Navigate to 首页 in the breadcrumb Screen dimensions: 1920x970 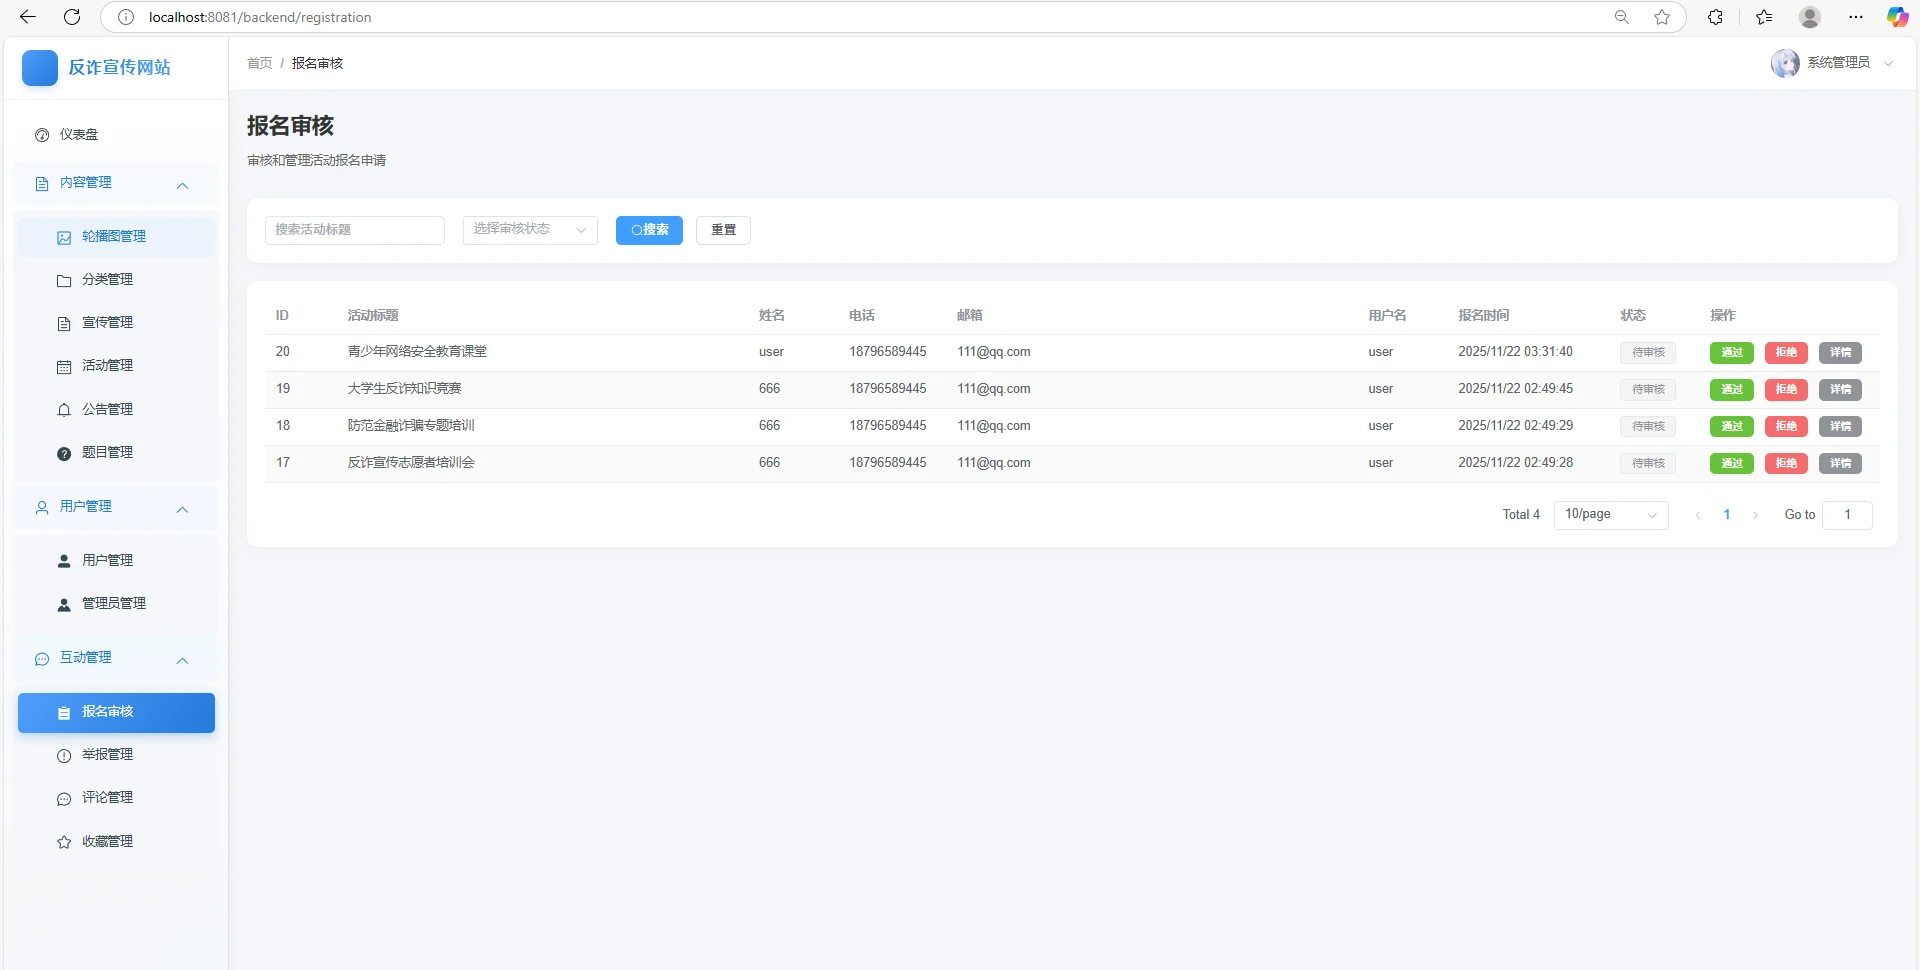click(260, 63)
